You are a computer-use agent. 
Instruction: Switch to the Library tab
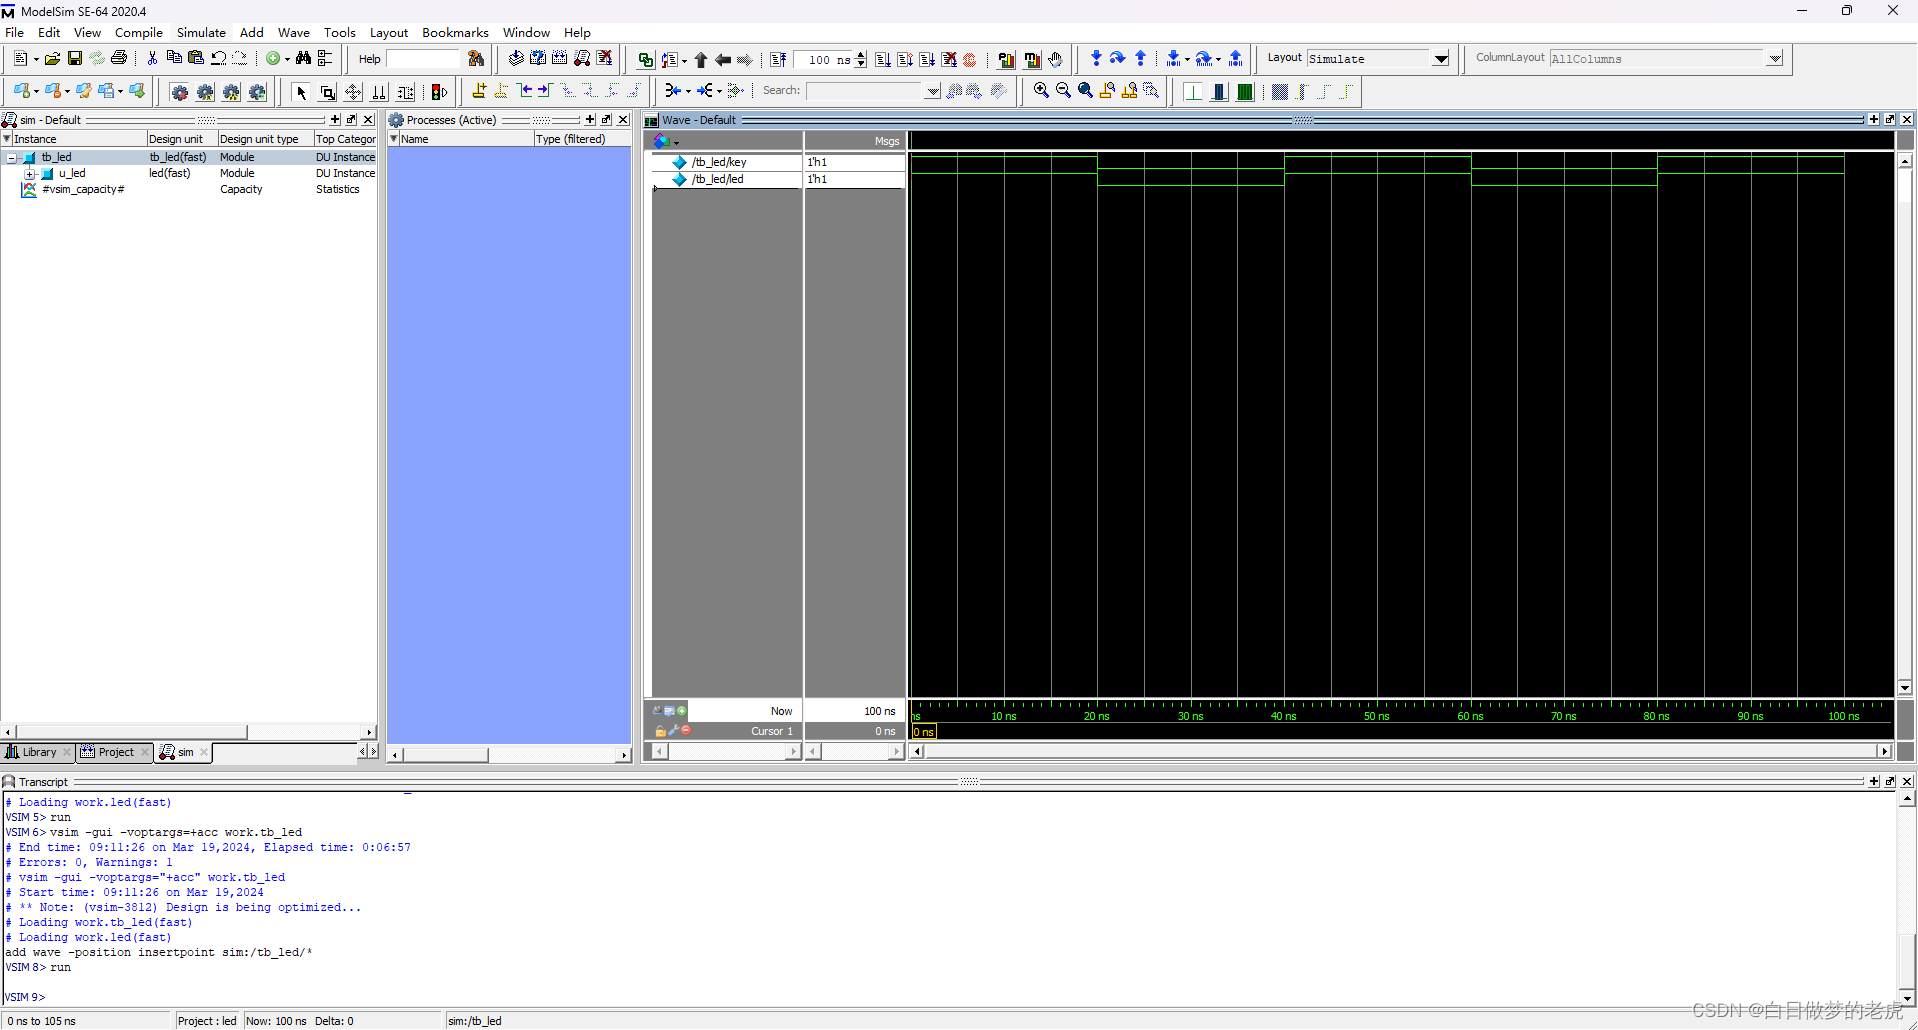tap(38, 752)
